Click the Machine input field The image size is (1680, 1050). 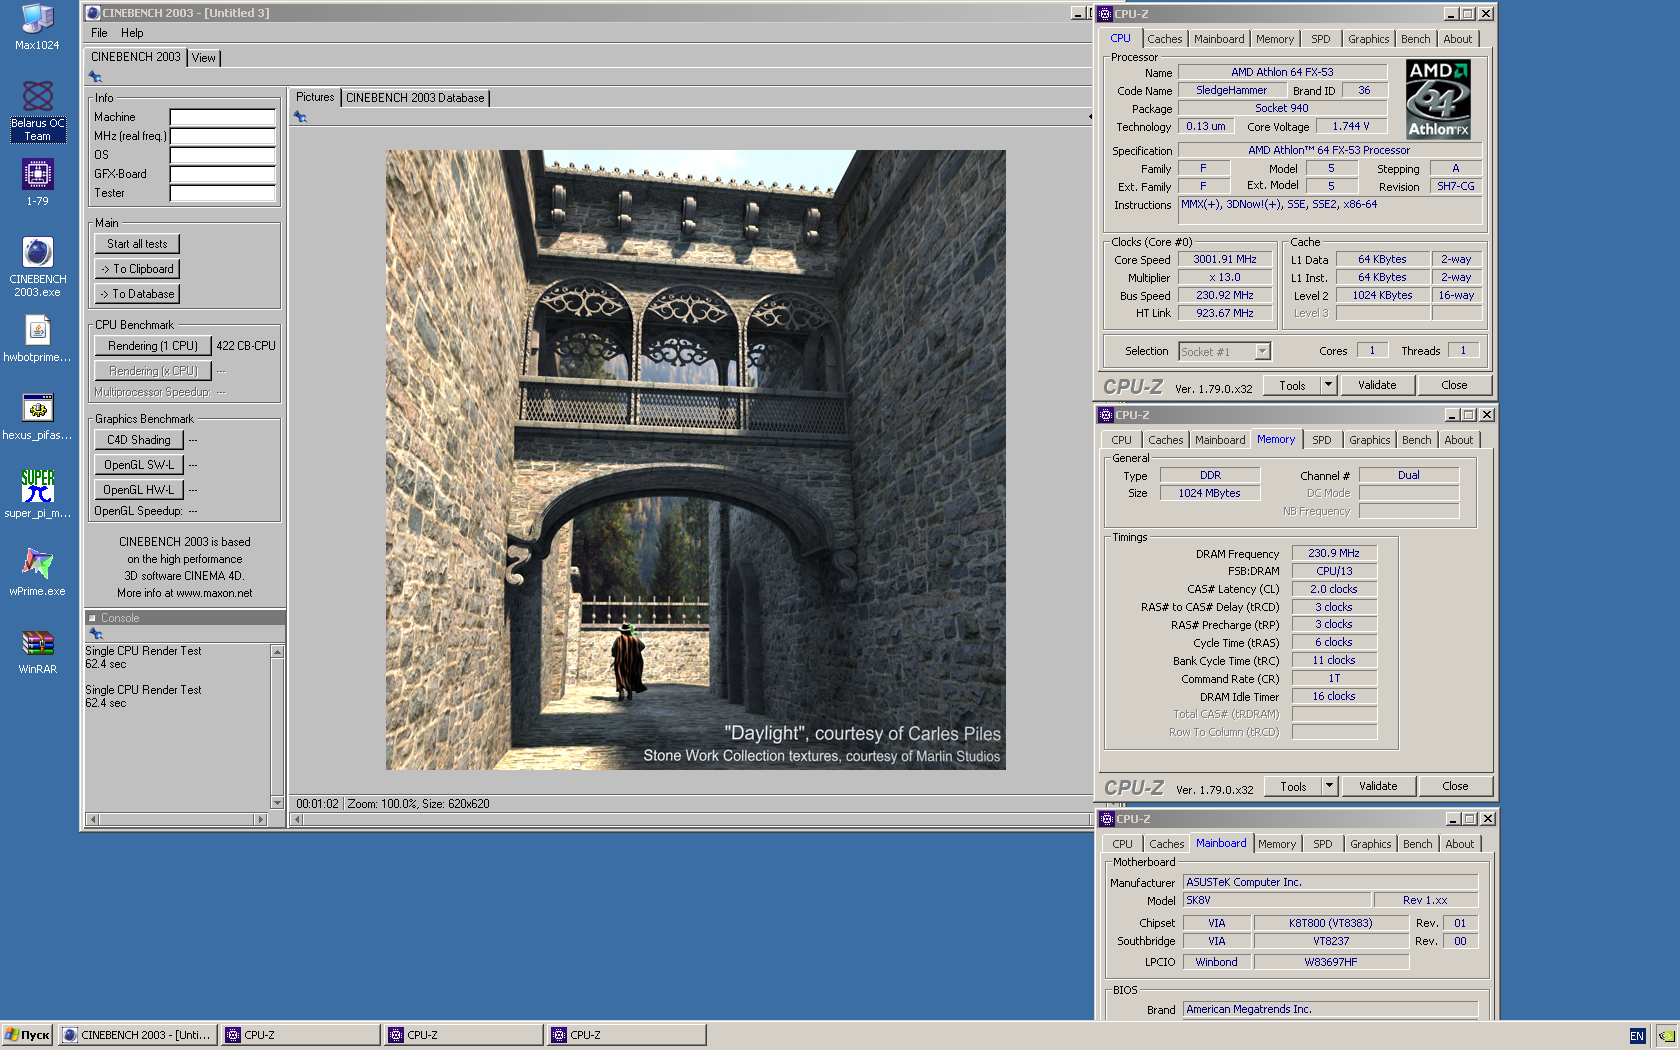pyautogui.click(x=222, y=117)
